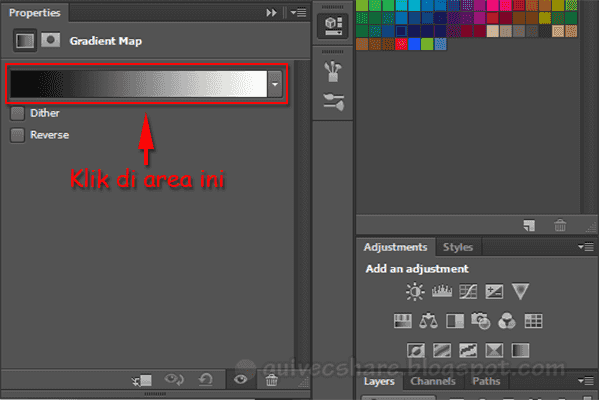This screenshot has width=600, height=400.
Task: Add a Threshold adjustment
Action: 468,350
